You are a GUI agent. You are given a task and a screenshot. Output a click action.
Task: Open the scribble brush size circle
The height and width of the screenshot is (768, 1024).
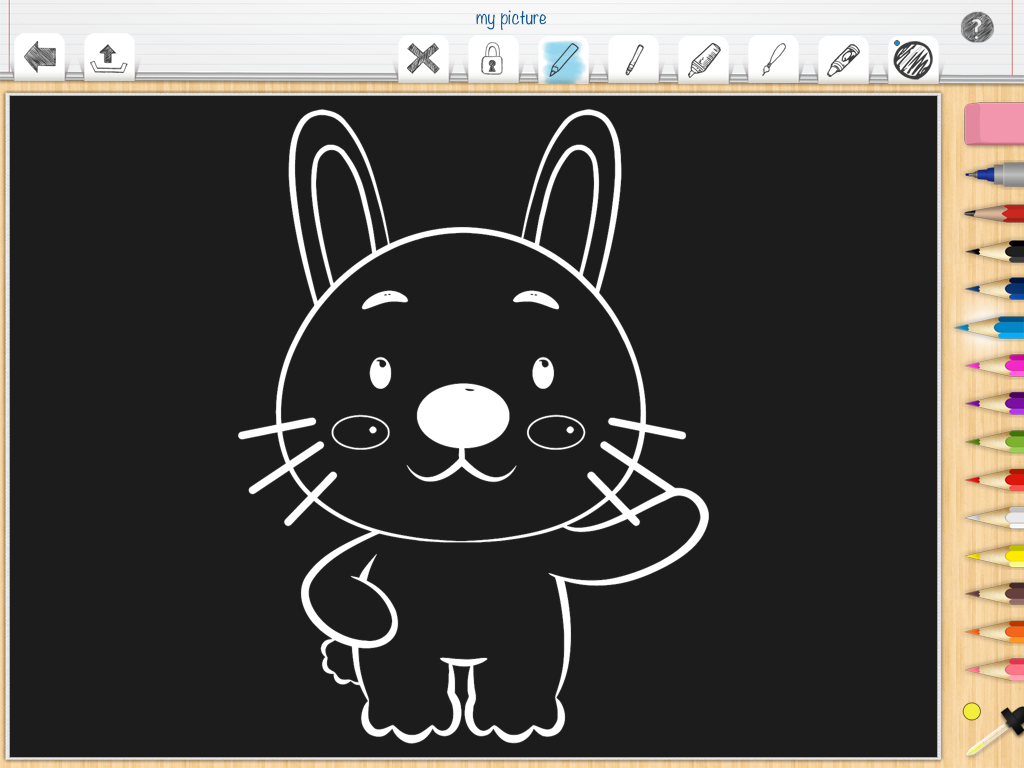913,60
